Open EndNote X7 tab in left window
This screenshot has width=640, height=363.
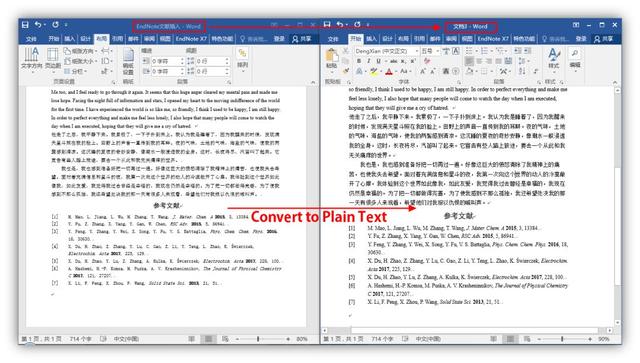click(x=191, y=39)
